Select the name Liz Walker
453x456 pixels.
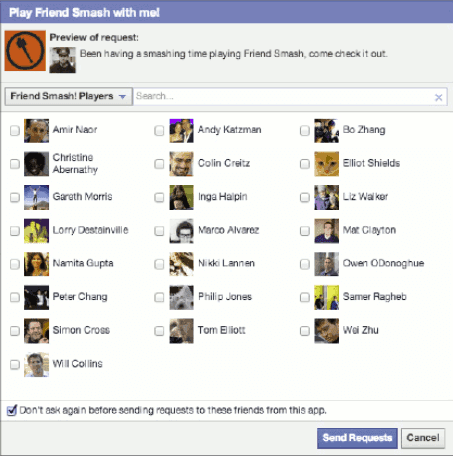click(x=365, y=197)
